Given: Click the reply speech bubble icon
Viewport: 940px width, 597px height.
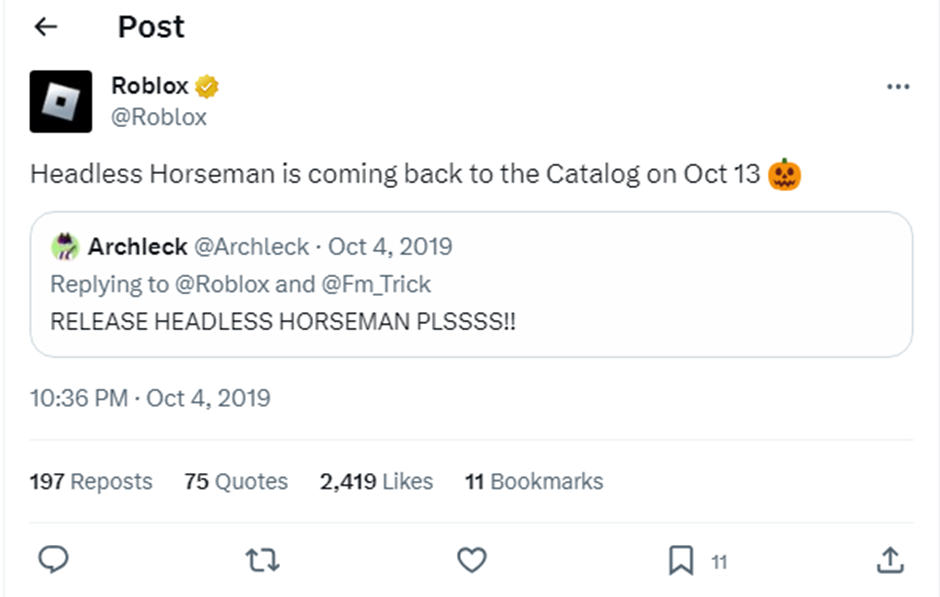Looking at the screenshot, I should click(54, 560).
